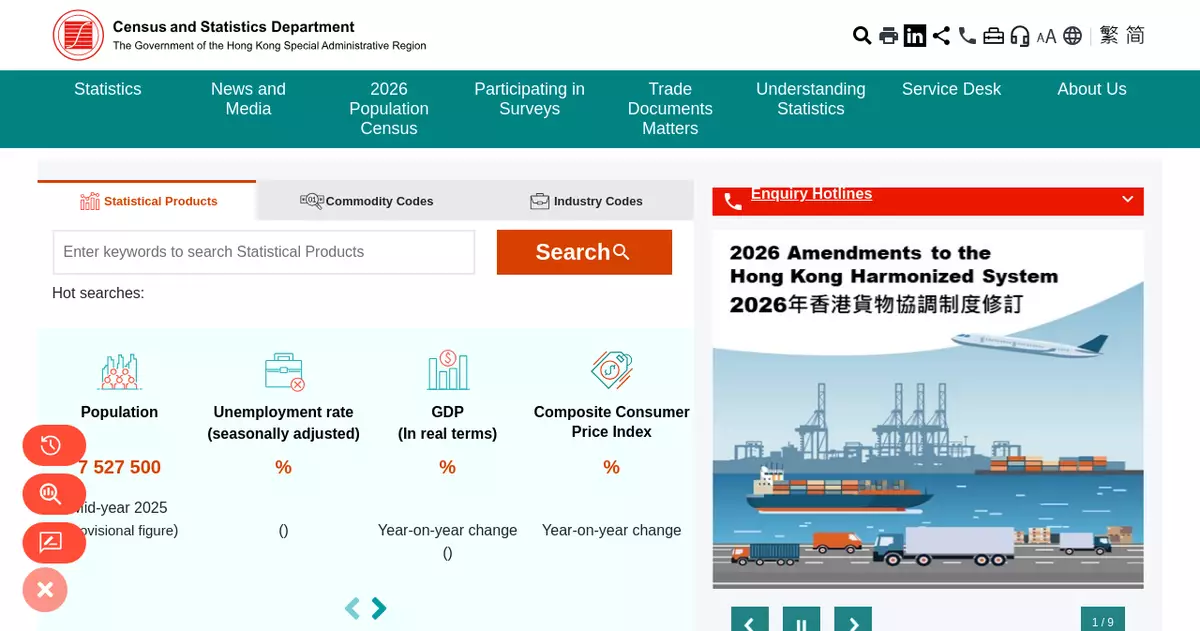Image resolution: width=1200 pixels, height=631 pixels.
Task: Switch to Simplified Chinese (简)
Action: coord(1135,36)
